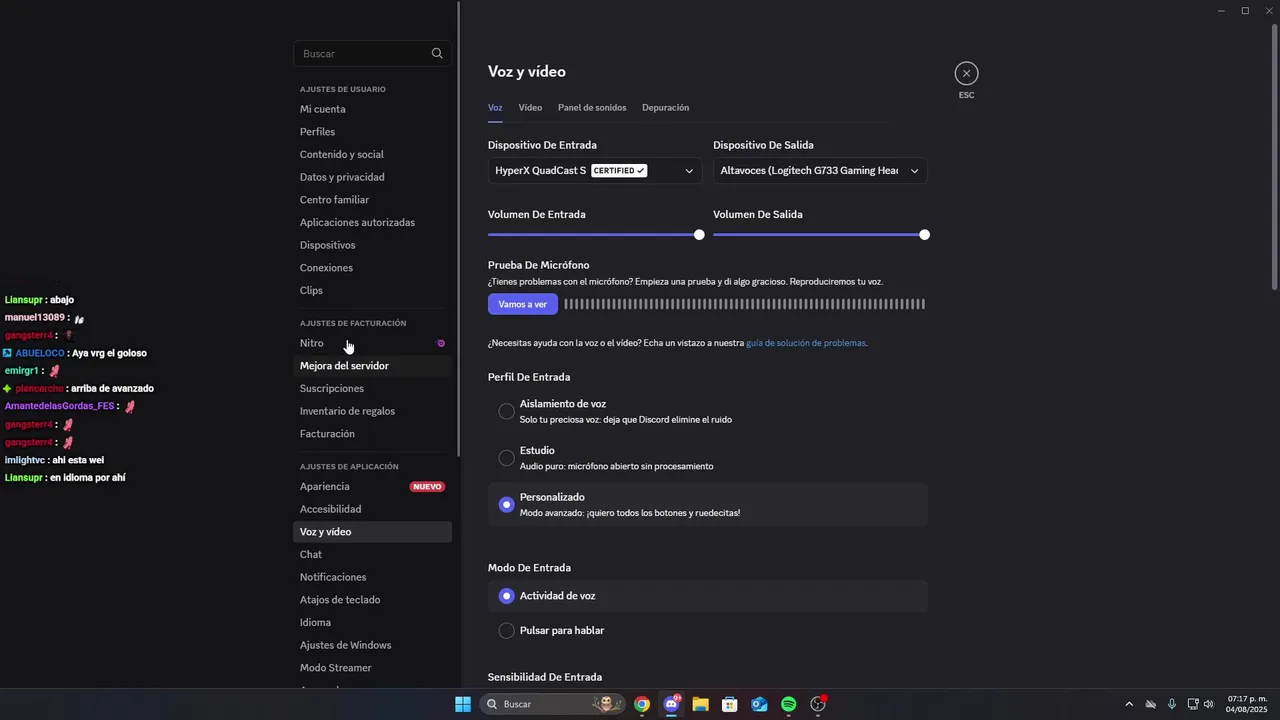Open Windows Start menu
The image size is (1280, 720).
point(463,704)
